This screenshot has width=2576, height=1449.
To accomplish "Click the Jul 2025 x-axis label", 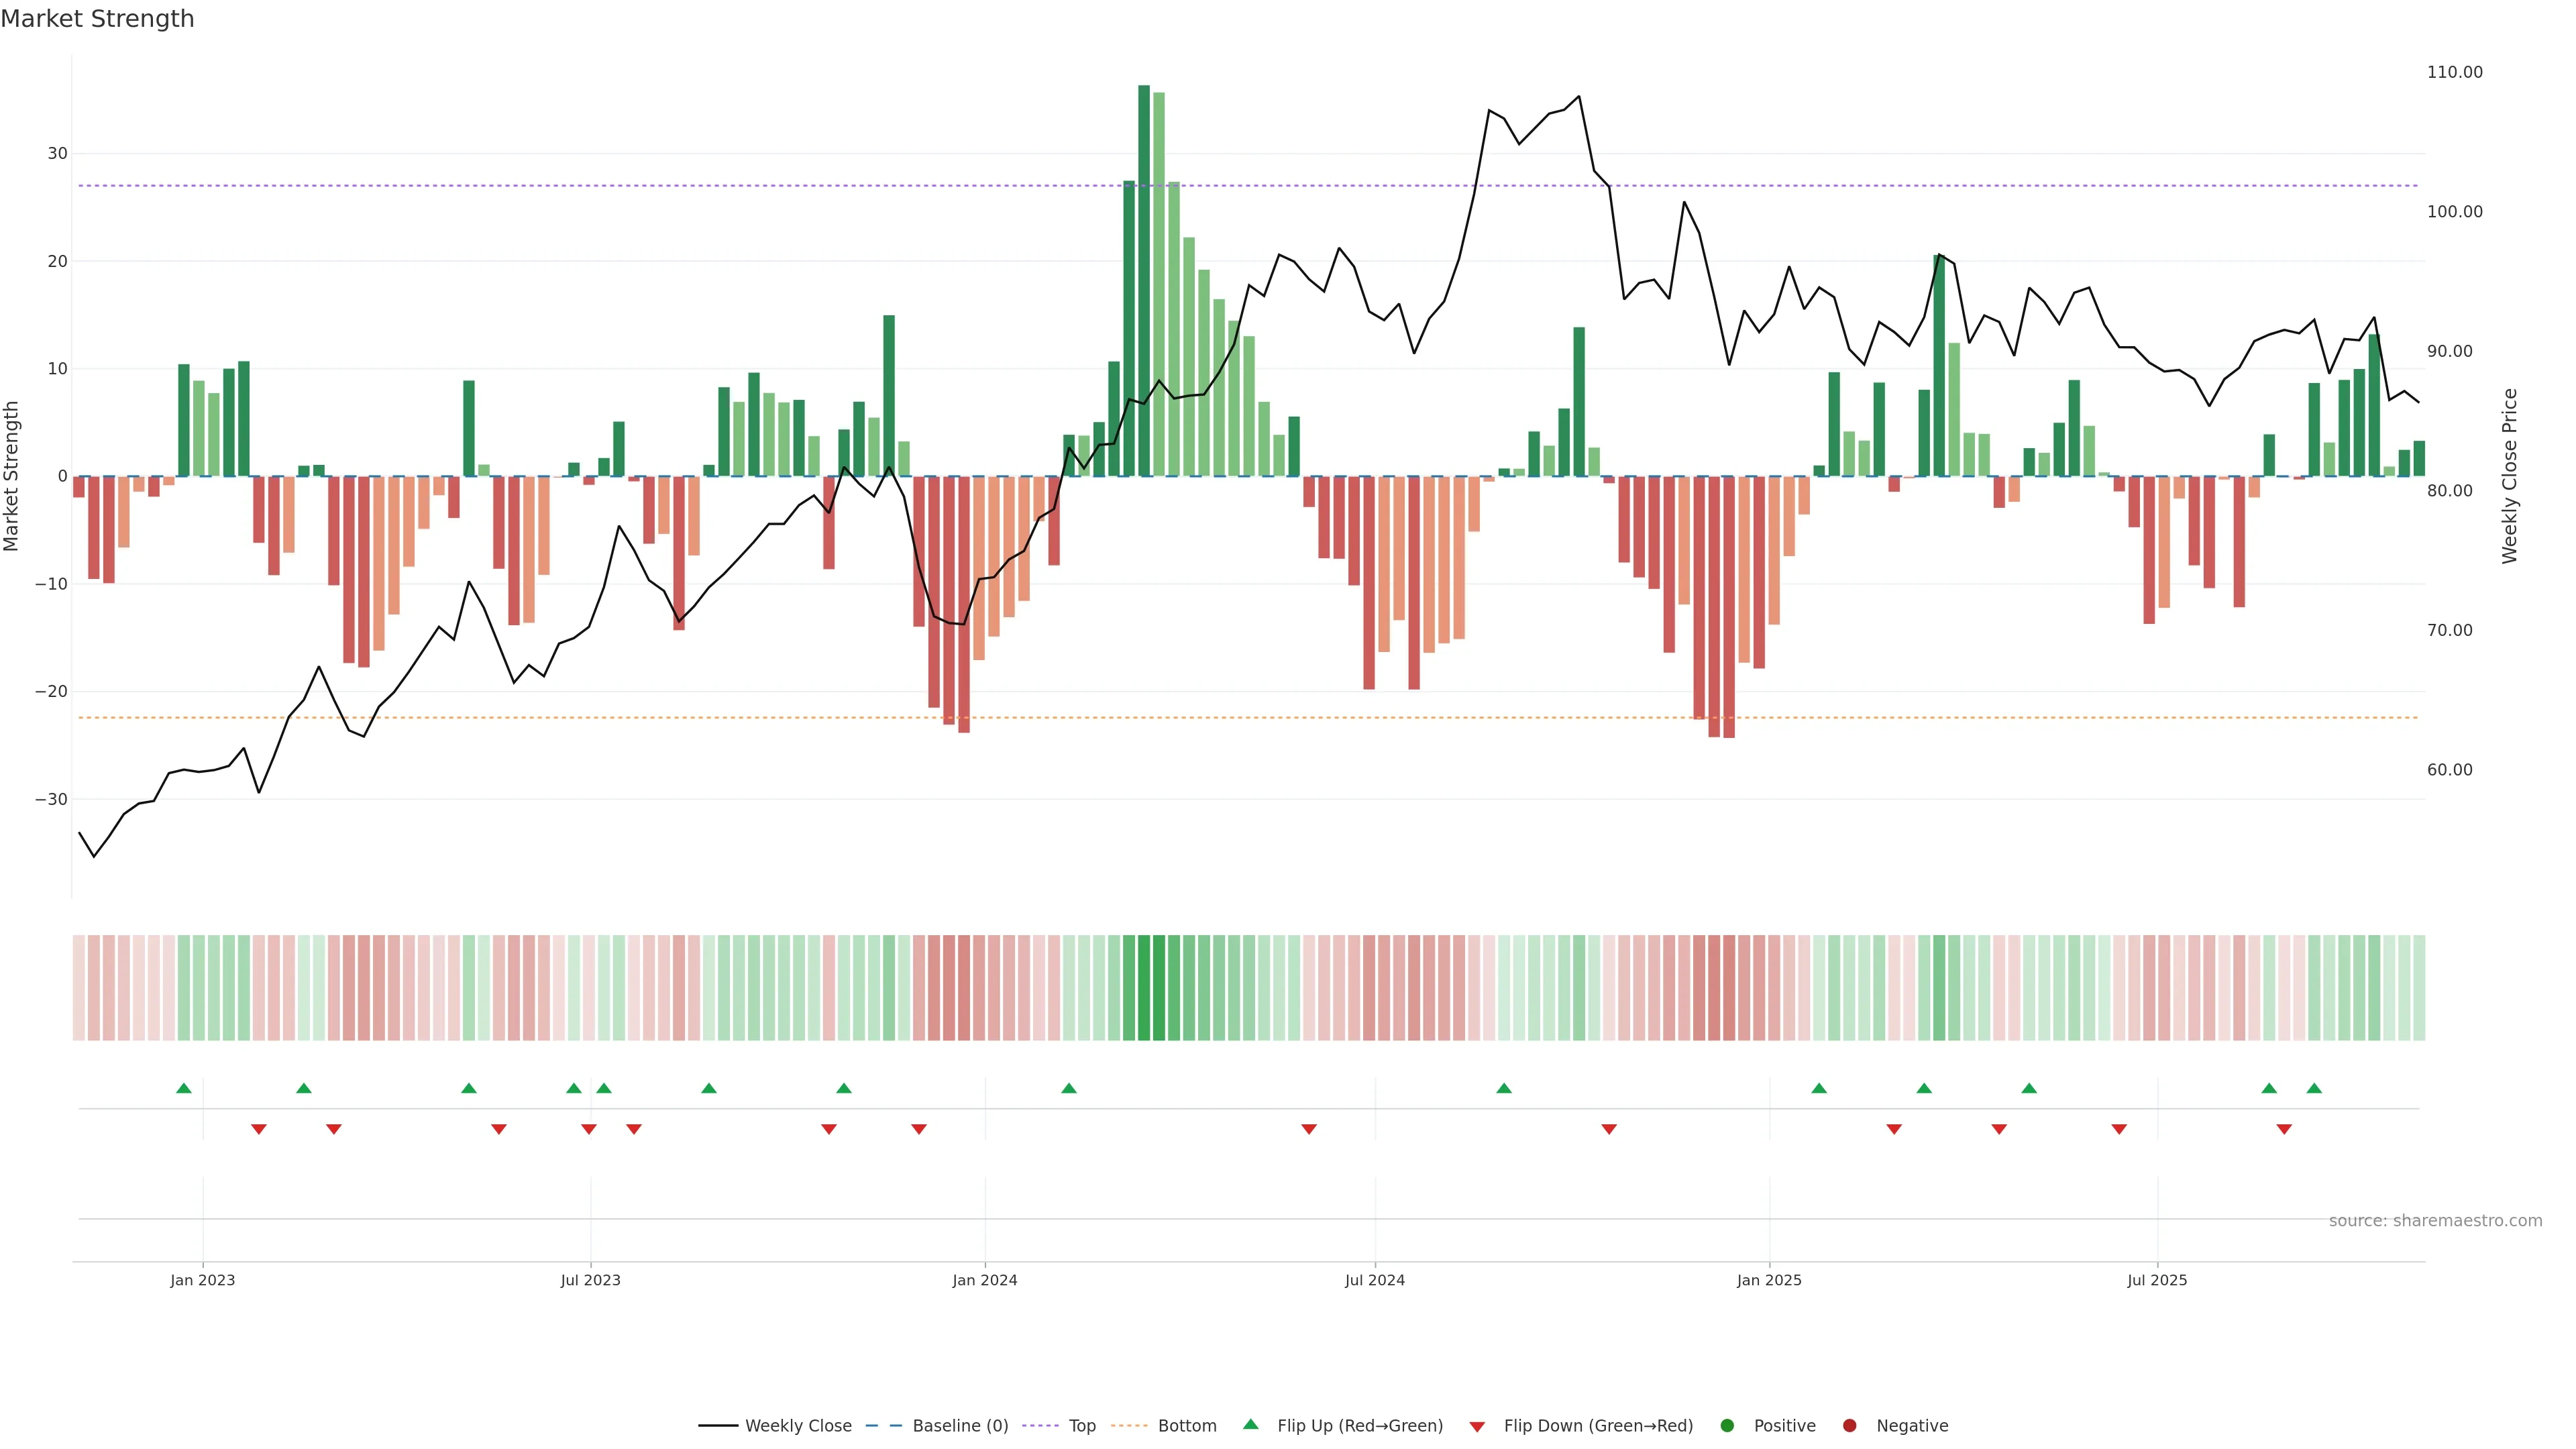I will pos(2157,1280).
